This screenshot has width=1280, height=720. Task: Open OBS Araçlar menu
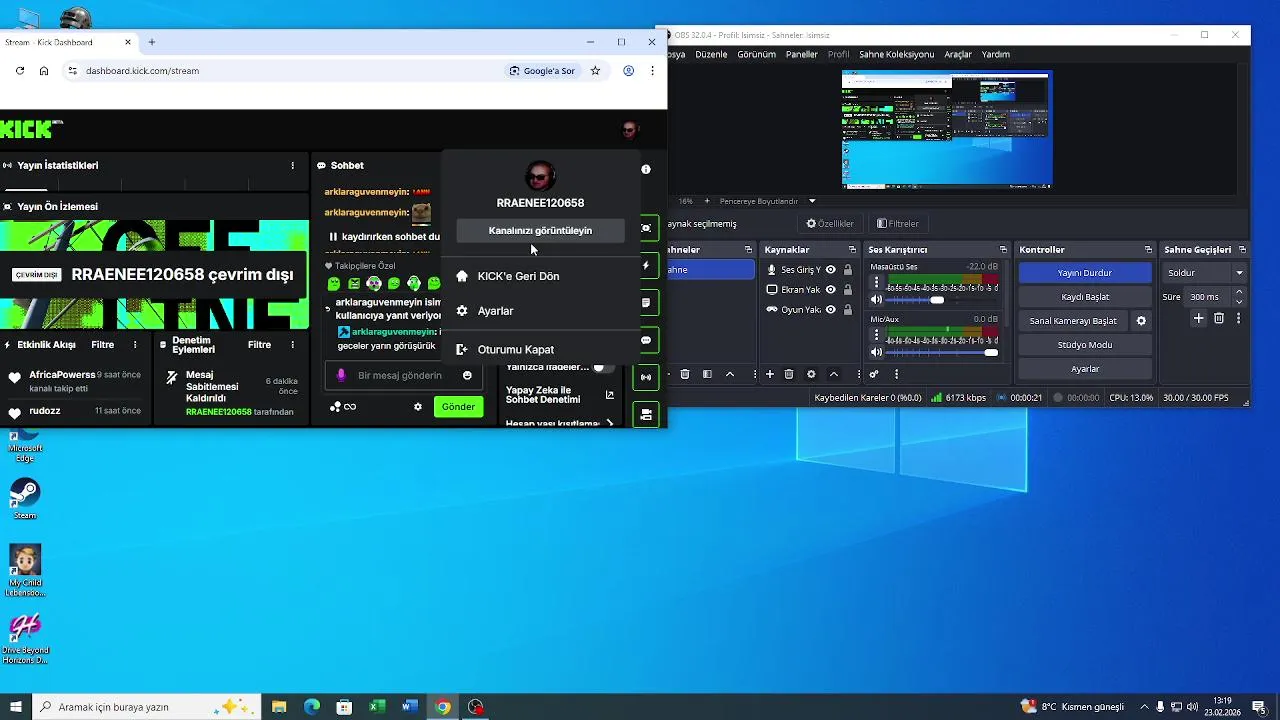point(958,54)
